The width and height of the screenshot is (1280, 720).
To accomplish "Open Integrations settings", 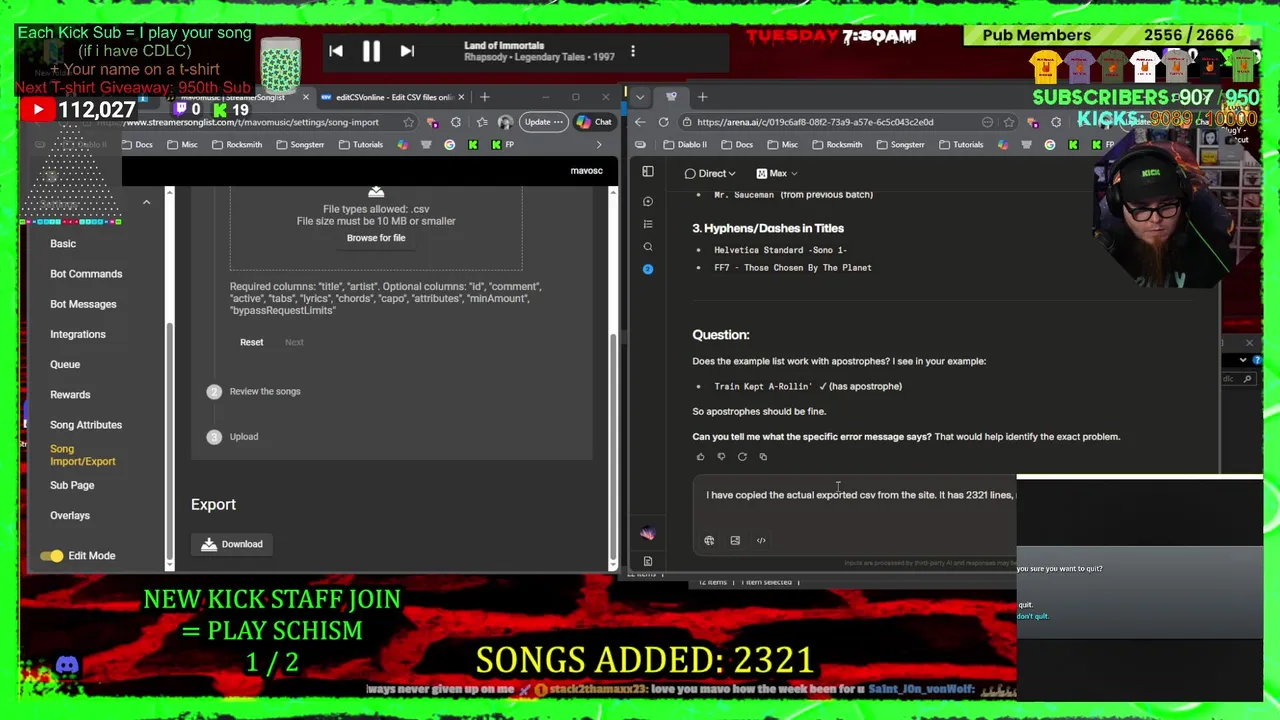I will tap(78, 334).
